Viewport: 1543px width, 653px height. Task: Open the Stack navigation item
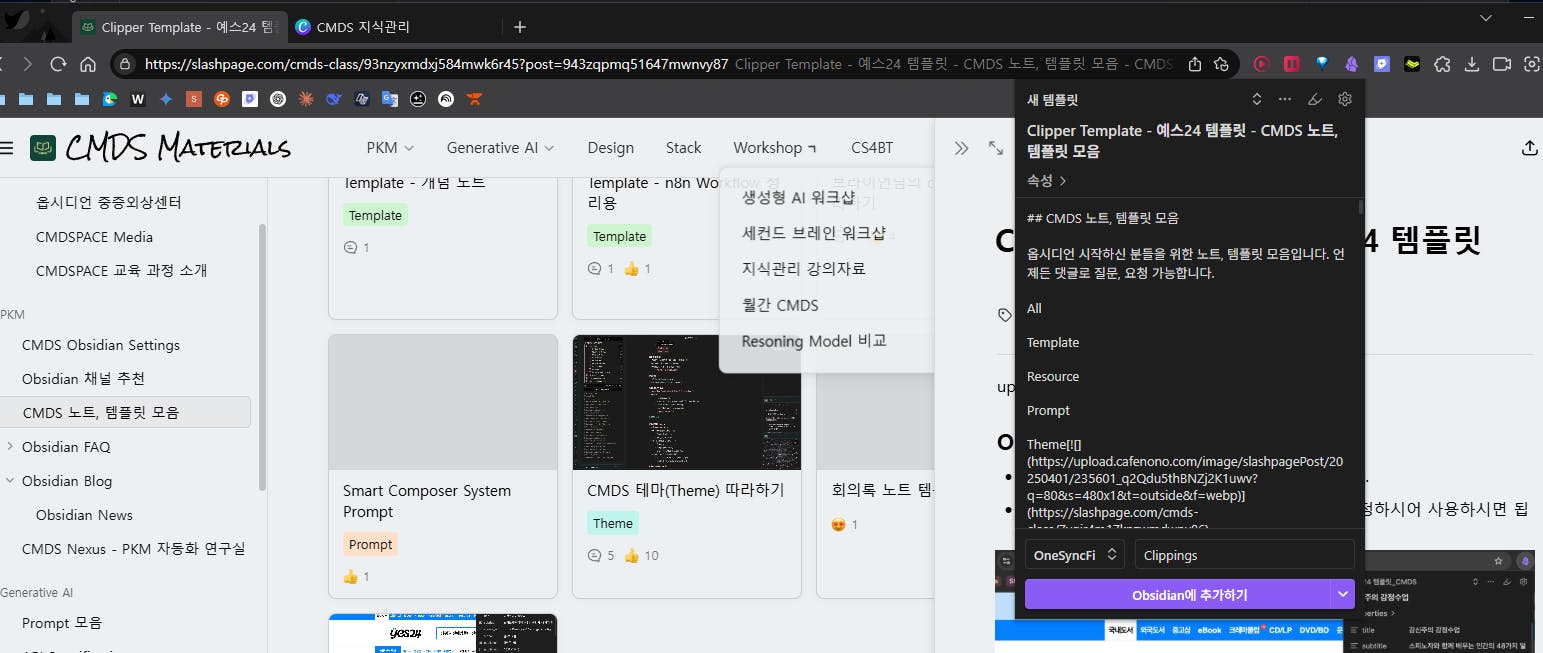[684, 148]
